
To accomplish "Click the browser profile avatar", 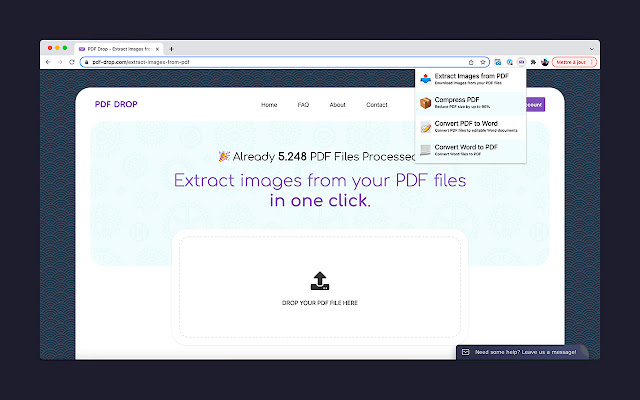I will 544,62.
